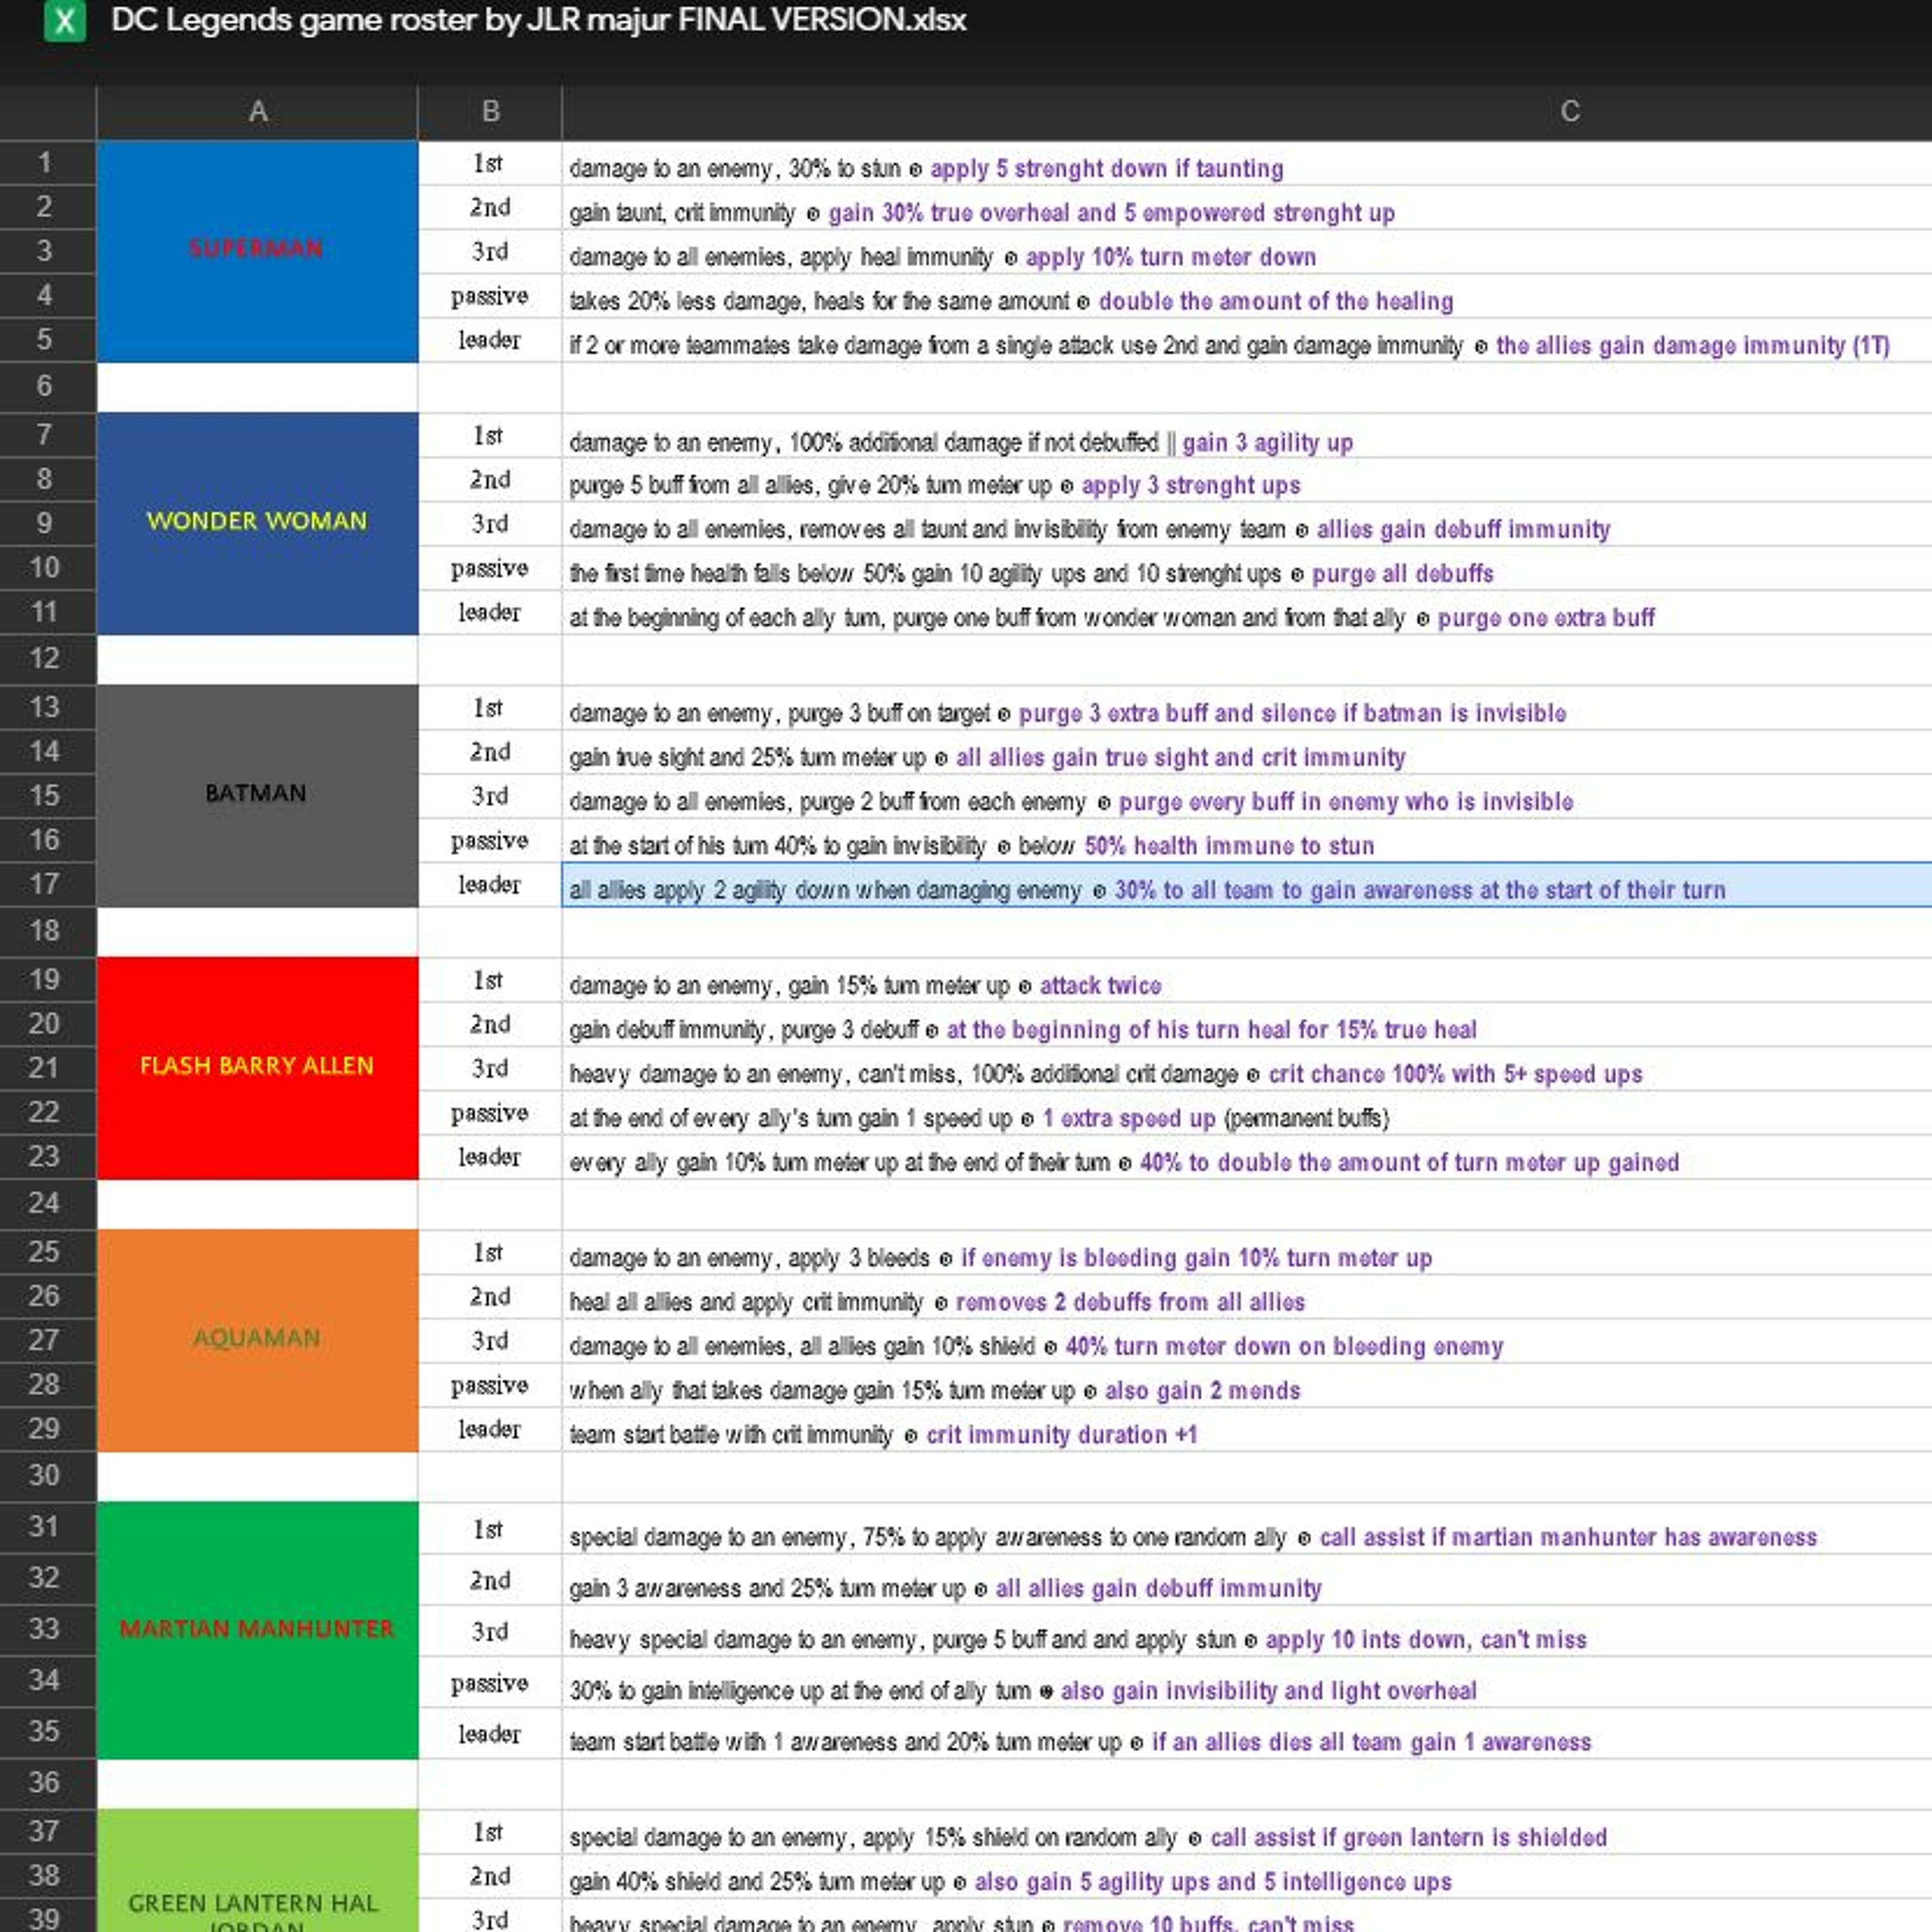Click cell 'every ally gain 10% turn meter up'
Image resolution: width=1932 pixels, height=1932 pixels.
[x=1247, y=1157]
